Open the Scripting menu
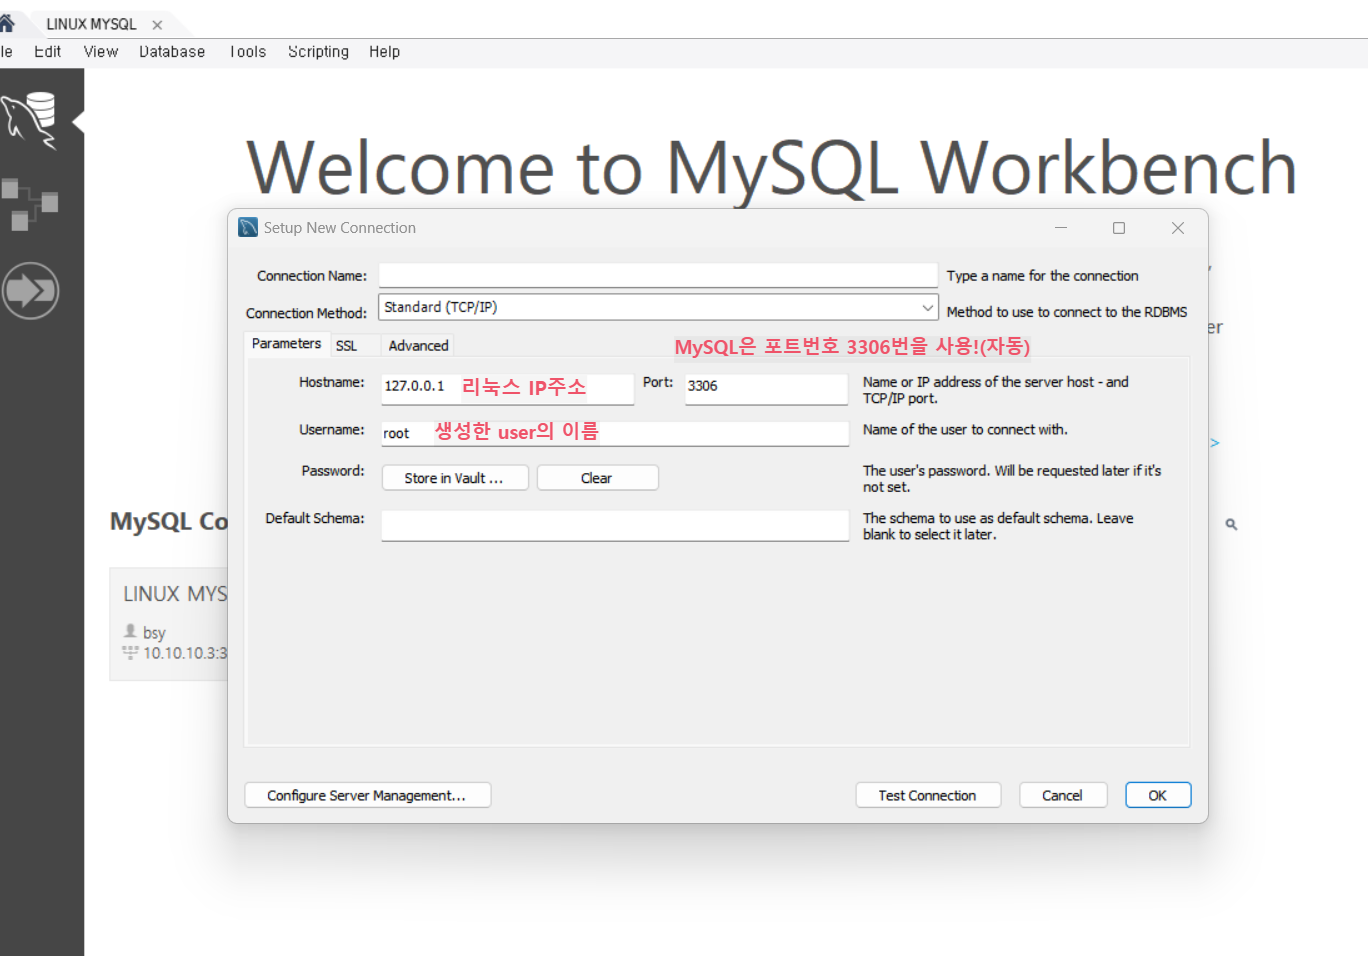This screenshot has width=1368, height=956. click(x=318, y=52)
